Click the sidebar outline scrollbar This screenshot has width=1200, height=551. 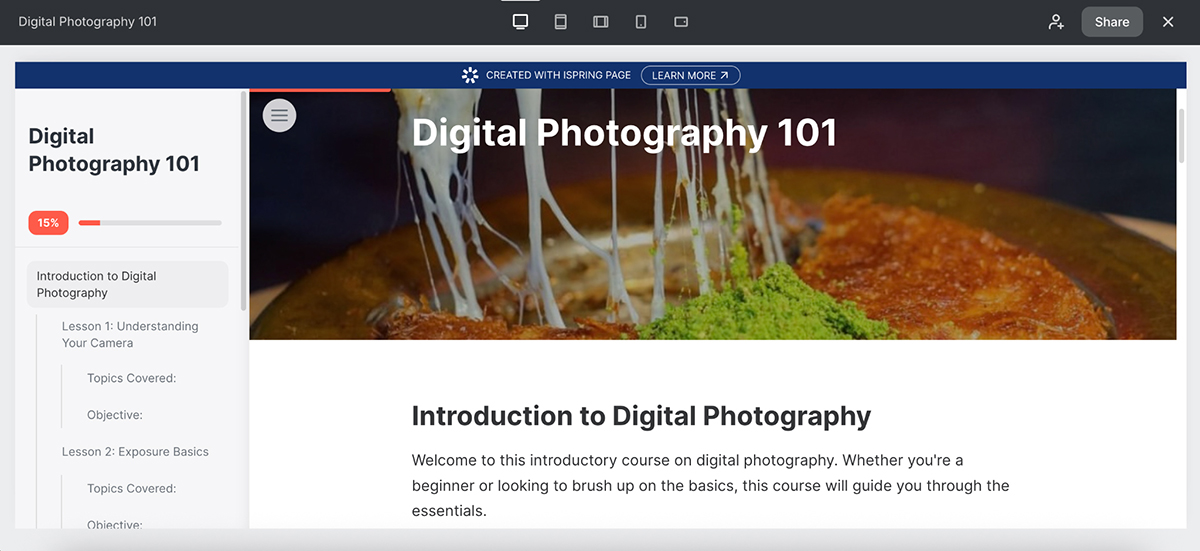point(244,200)
